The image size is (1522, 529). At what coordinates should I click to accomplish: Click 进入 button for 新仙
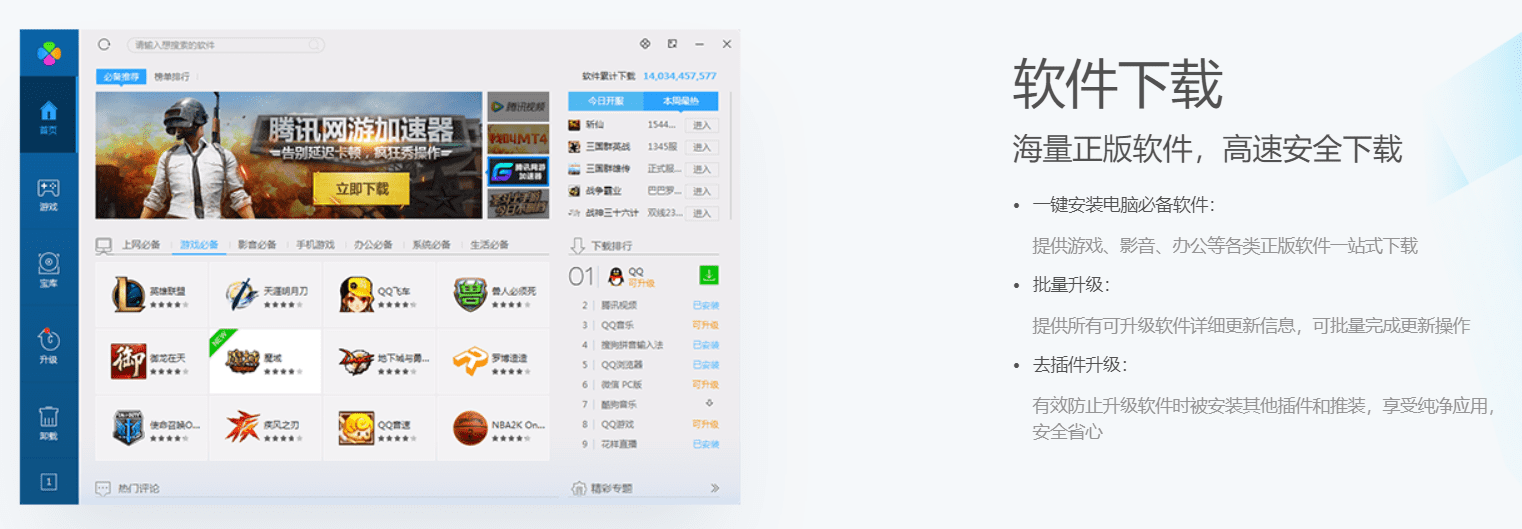point(701,125)
